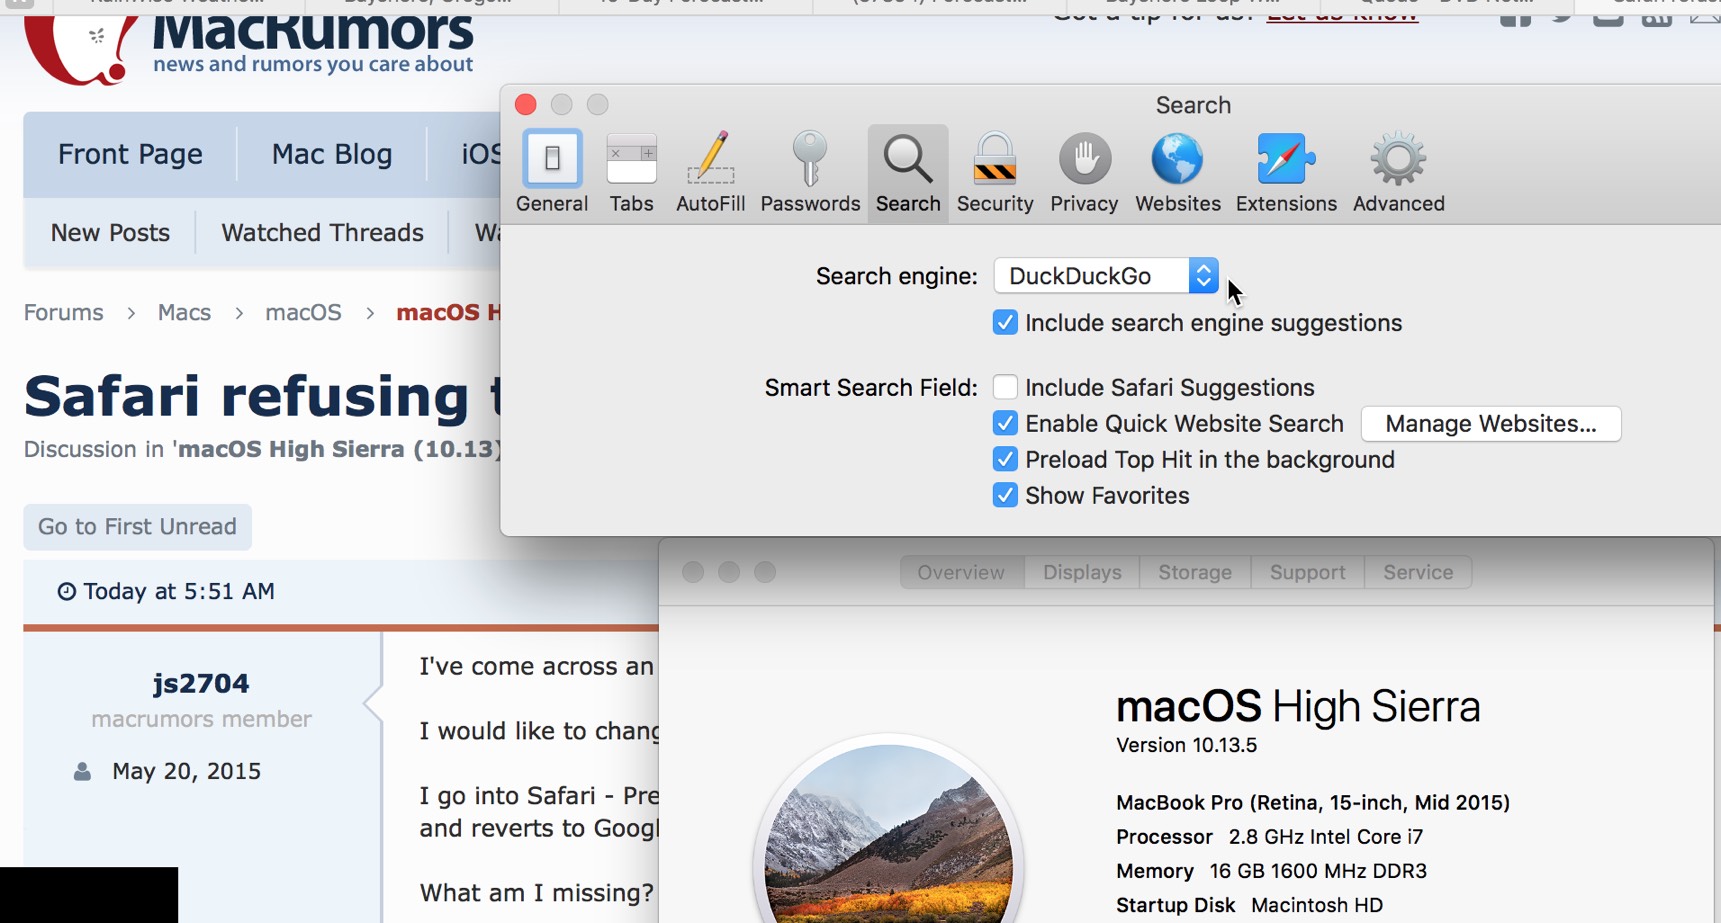Toggle Preload Top Hit in the background
The width and height of the screenshot is (1721, 923).
click(1005, 459)
